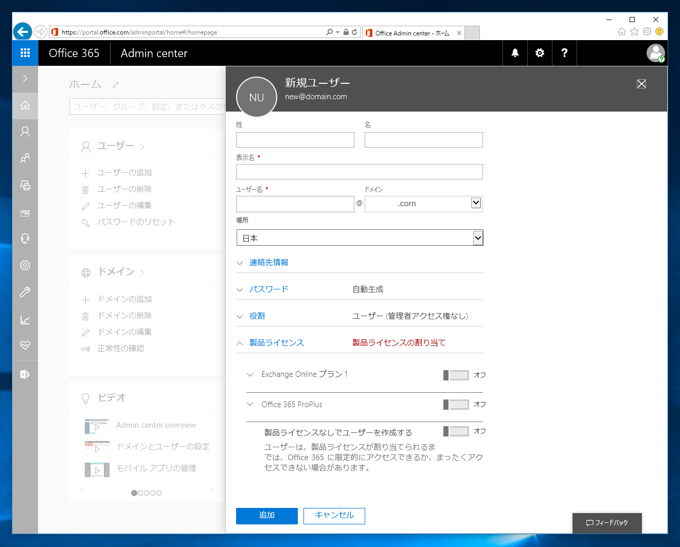Click ドメインの追加 link
The height and width of the screenshot is (547, 680).
coord(124,299)
